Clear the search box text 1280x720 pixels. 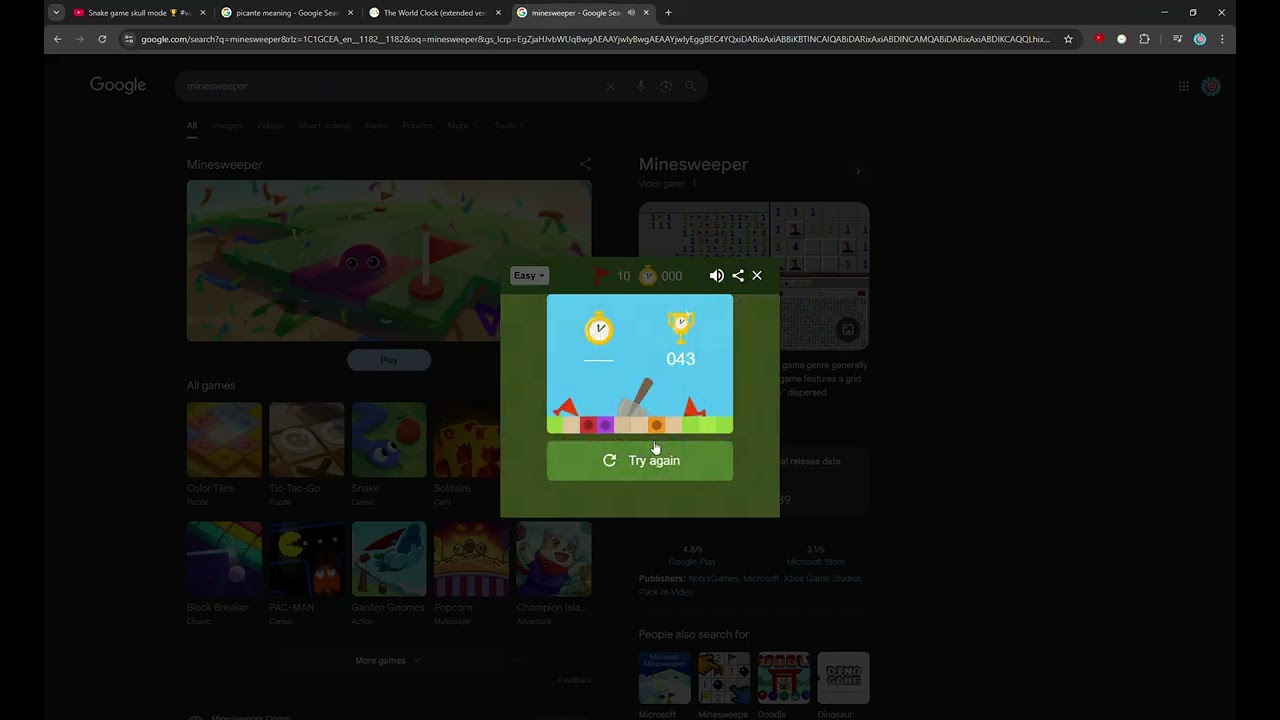[611, 86]
